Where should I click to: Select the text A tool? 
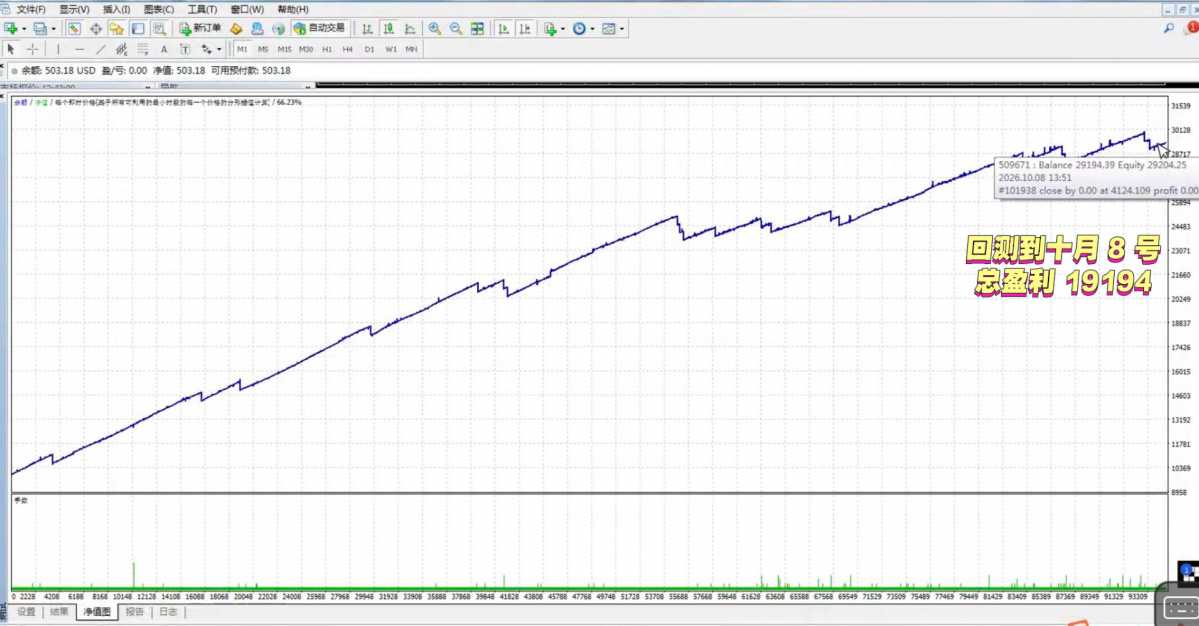click(x=164, y=49)
